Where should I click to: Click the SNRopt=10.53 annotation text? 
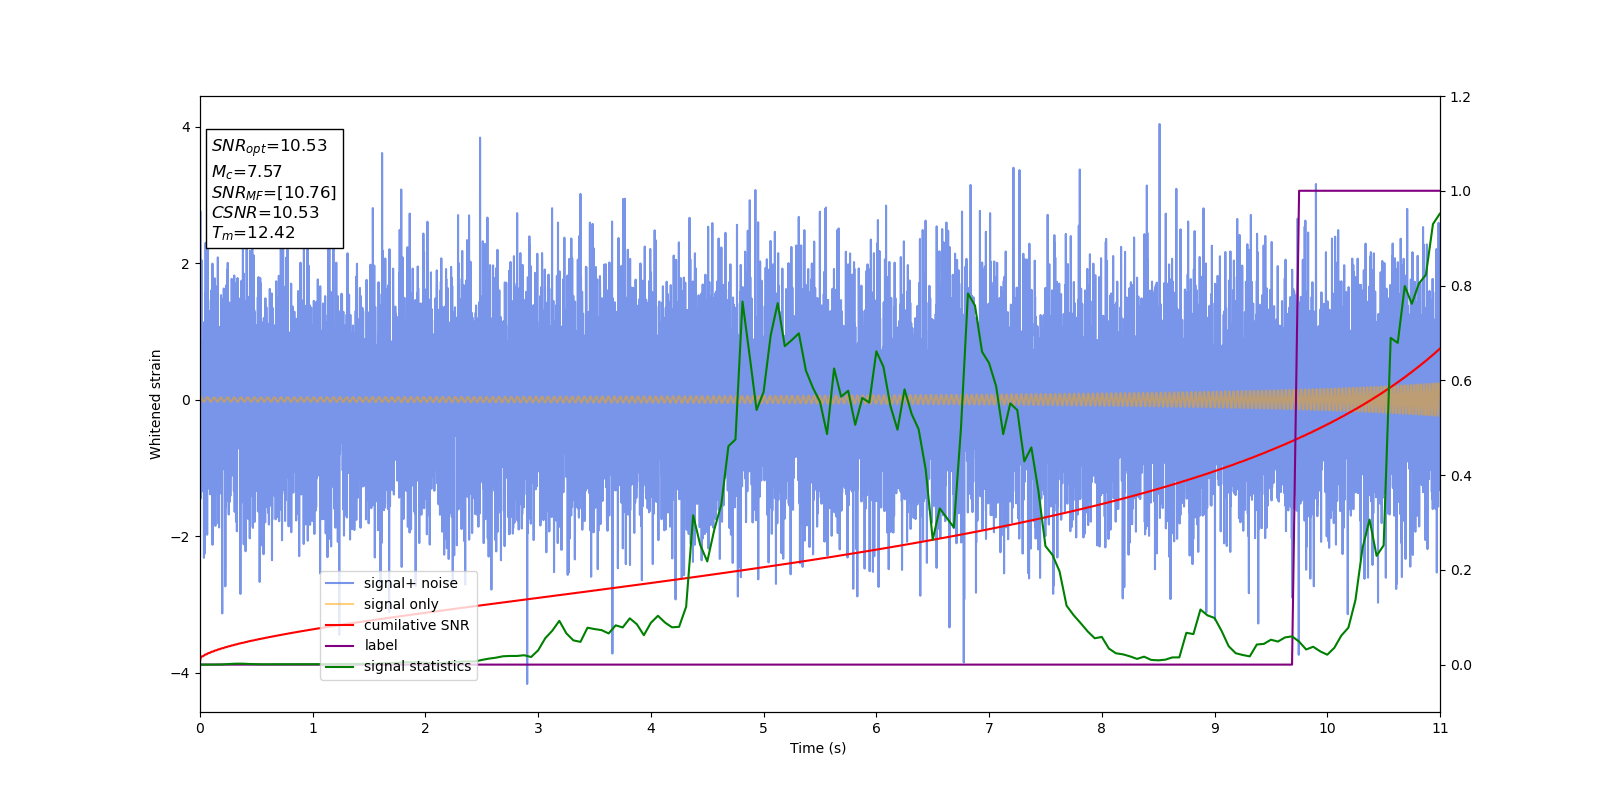coord(269,146)
